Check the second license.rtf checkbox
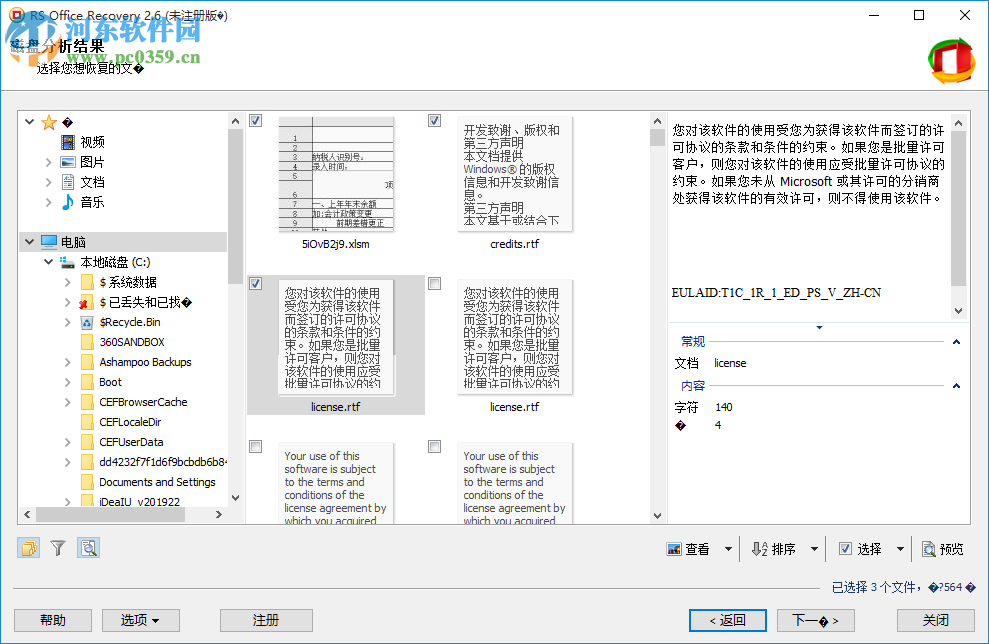The width and height of the screenshot is (989, 644). pyautogui.click(x=434, y=283)
